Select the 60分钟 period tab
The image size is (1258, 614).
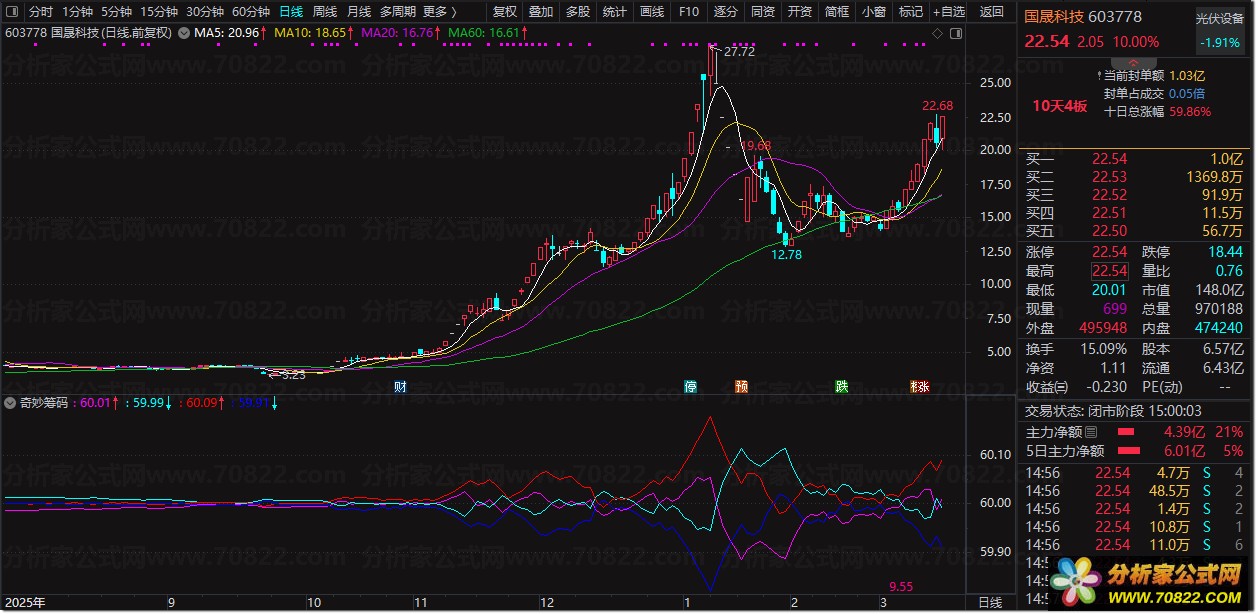pyautogui.click(x=250, y=12)
